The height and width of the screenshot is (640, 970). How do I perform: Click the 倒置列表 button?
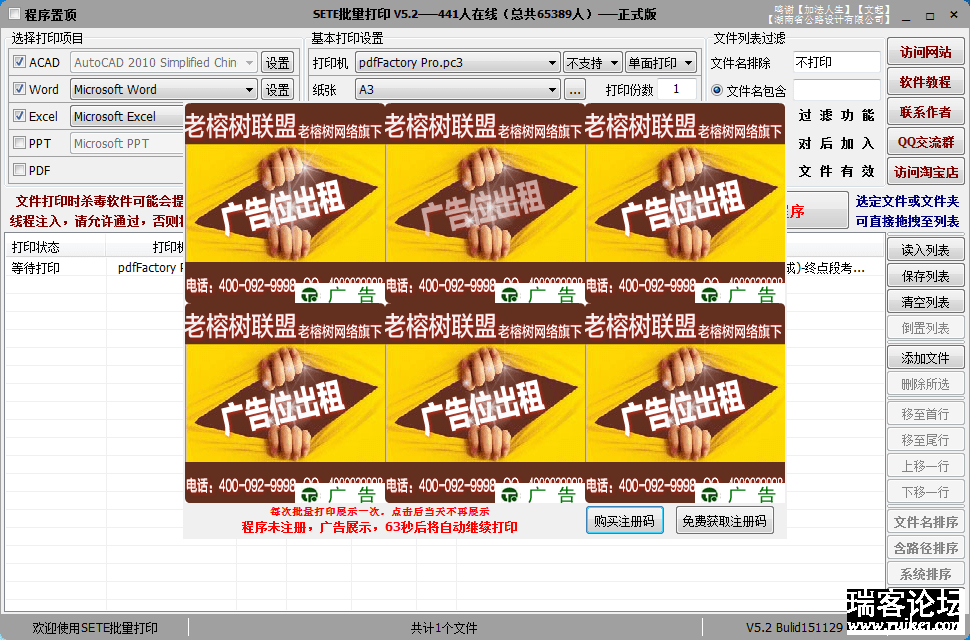point(925,328)
